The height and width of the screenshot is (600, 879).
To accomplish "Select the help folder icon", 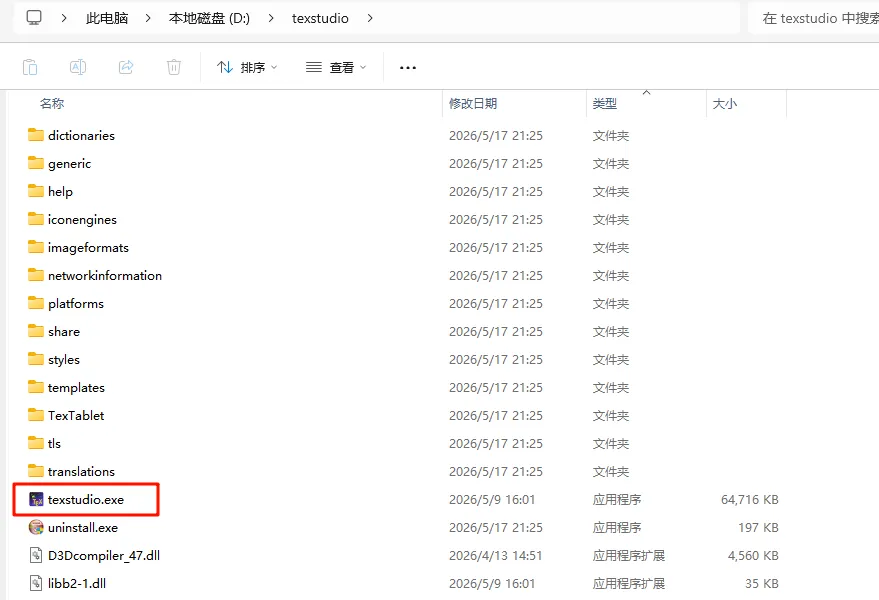I will 36,191.
